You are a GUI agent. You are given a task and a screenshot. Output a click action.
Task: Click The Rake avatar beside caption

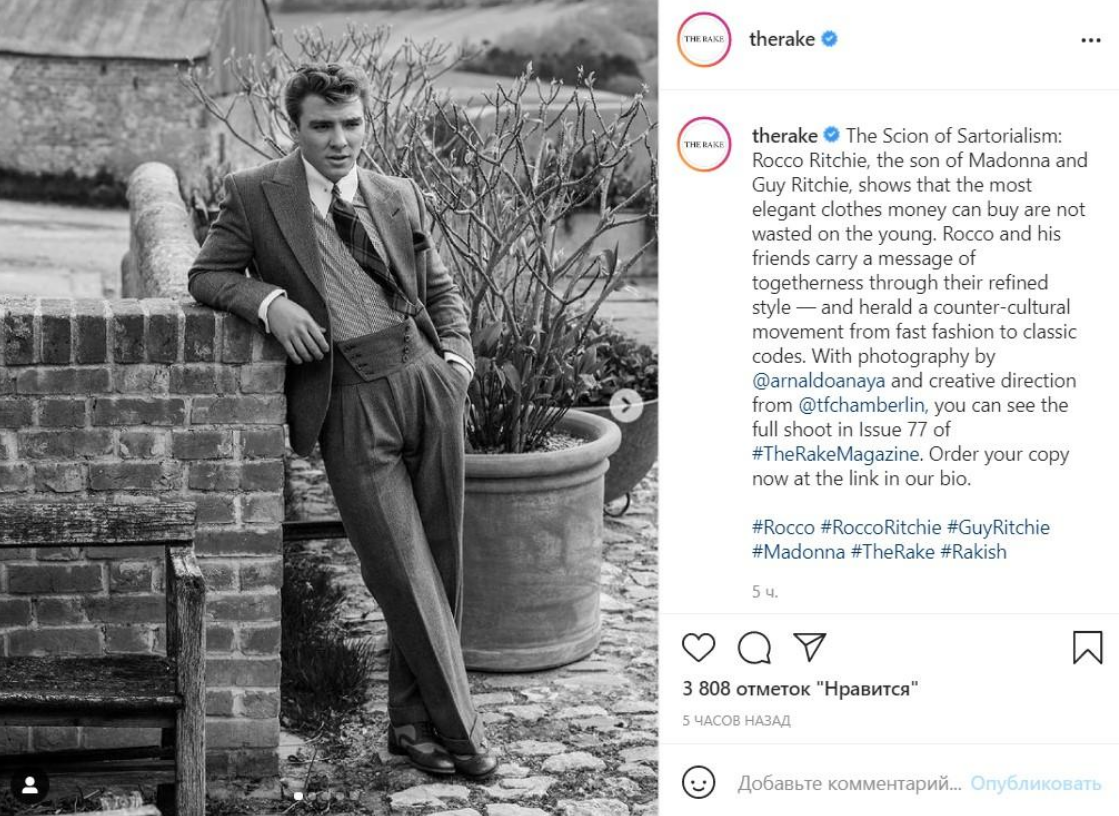(704, 145)
